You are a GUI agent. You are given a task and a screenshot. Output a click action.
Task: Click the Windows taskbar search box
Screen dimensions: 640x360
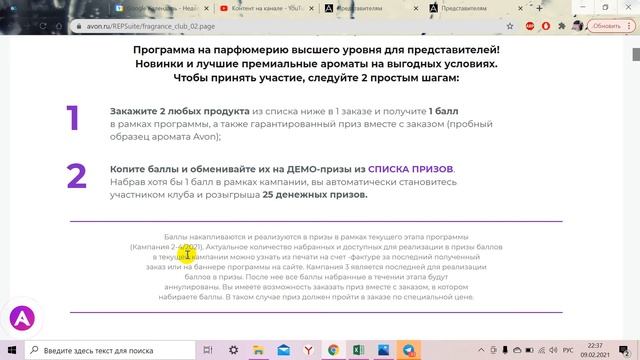click(x=110, y=350)
